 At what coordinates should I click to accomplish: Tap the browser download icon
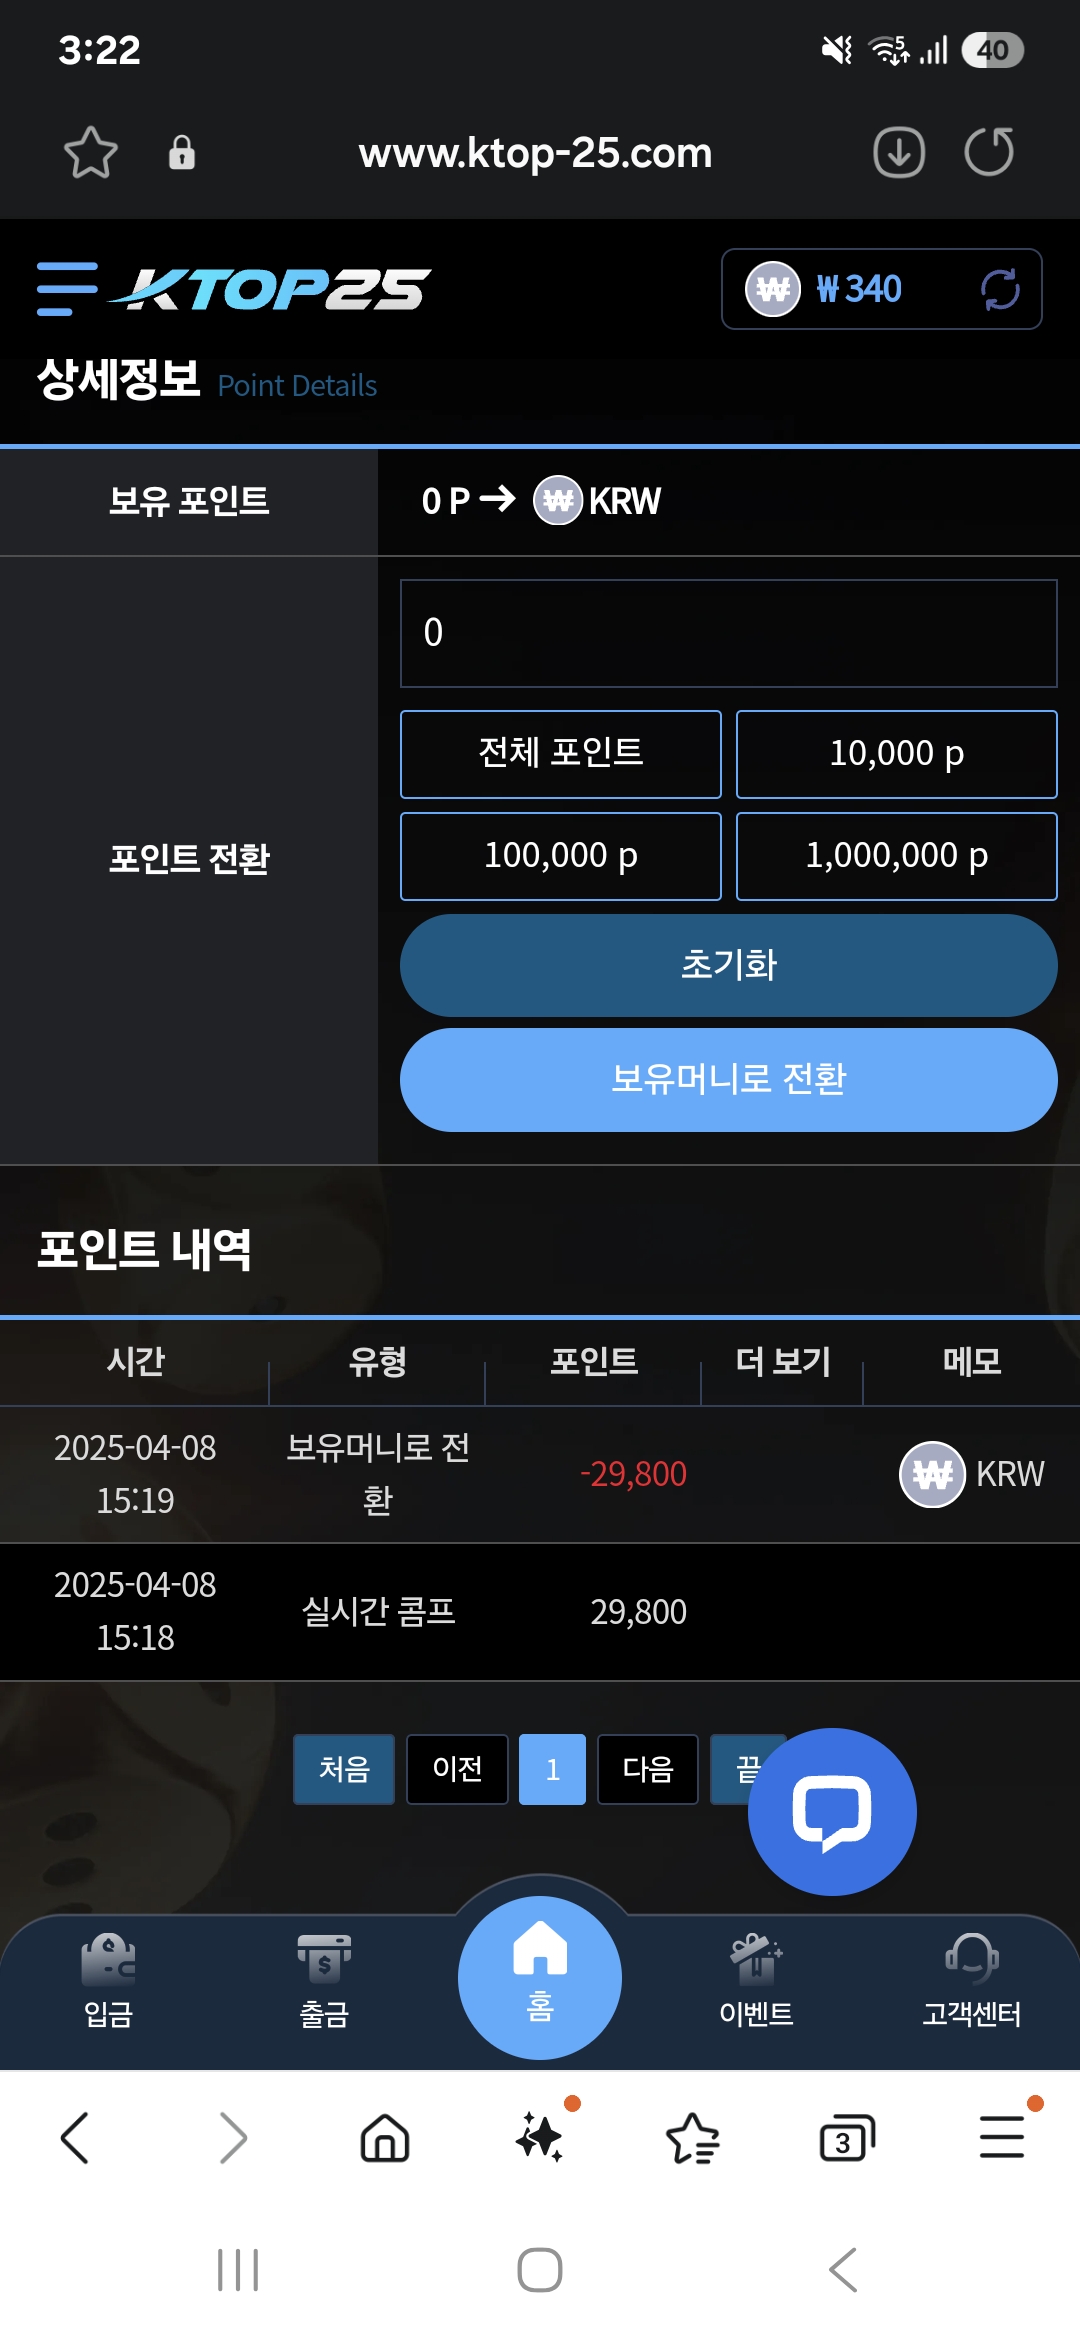899,153
